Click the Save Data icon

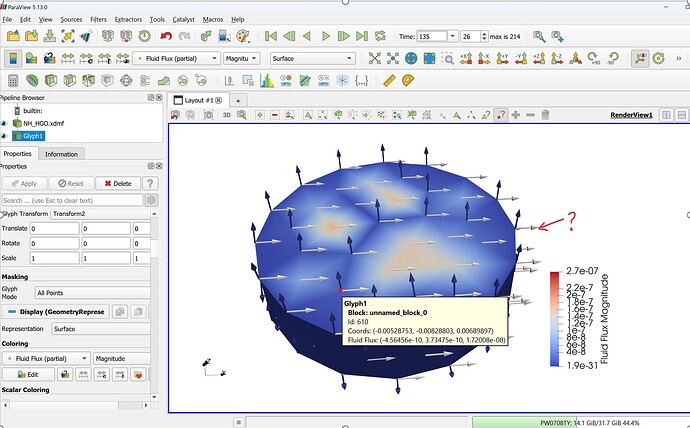50,36
